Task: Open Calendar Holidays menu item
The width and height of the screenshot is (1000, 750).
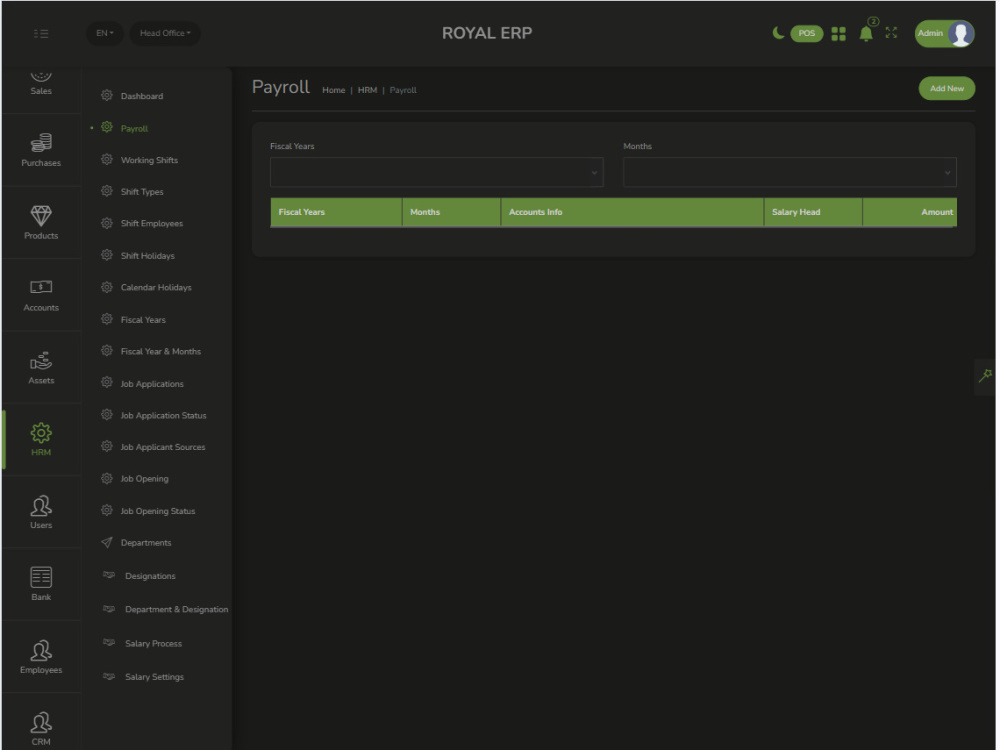Action: [157, 288]
